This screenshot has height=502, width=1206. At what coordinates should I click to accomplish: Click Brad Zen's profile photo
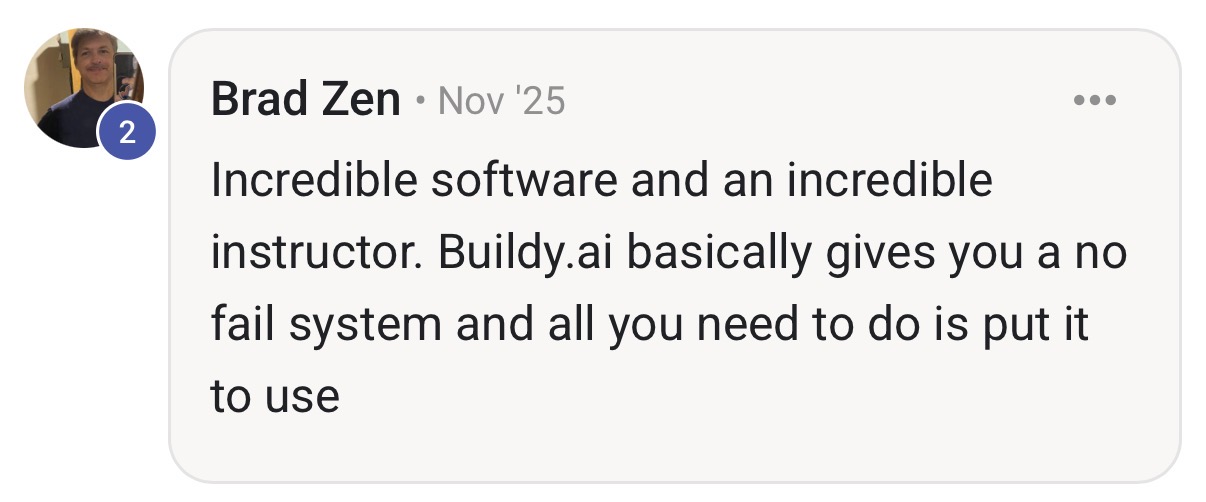(x=83, y=88)
